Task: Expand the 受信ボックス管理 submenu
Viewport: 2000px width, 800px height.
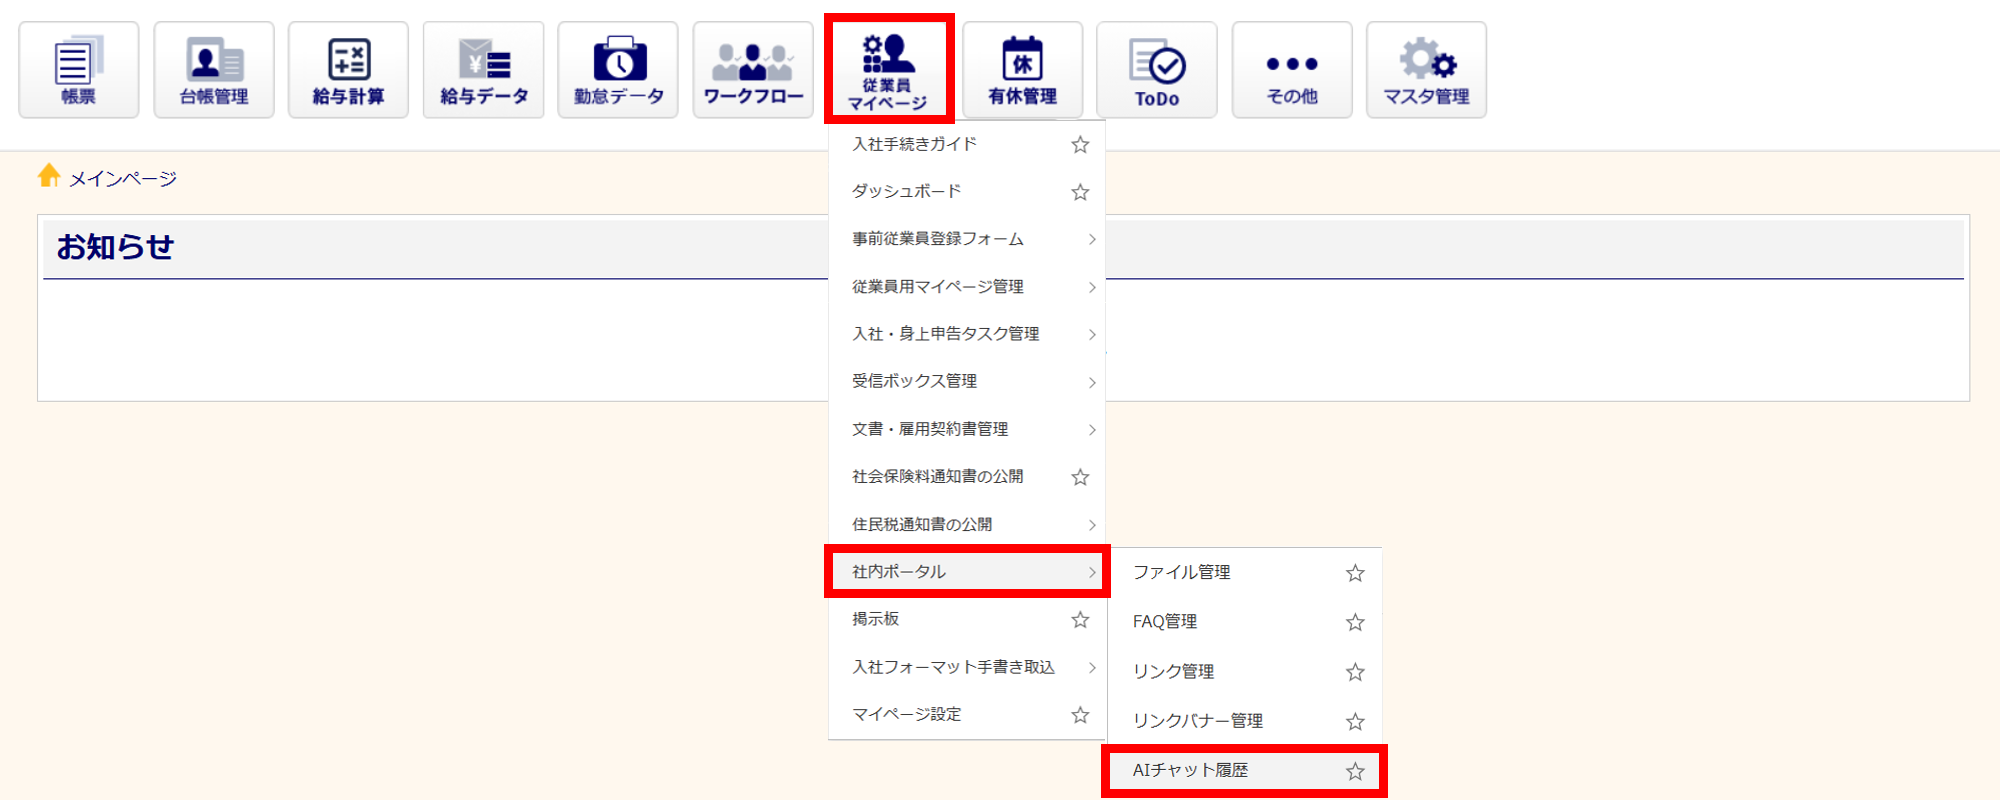Action: click(x=1092, y=382)
